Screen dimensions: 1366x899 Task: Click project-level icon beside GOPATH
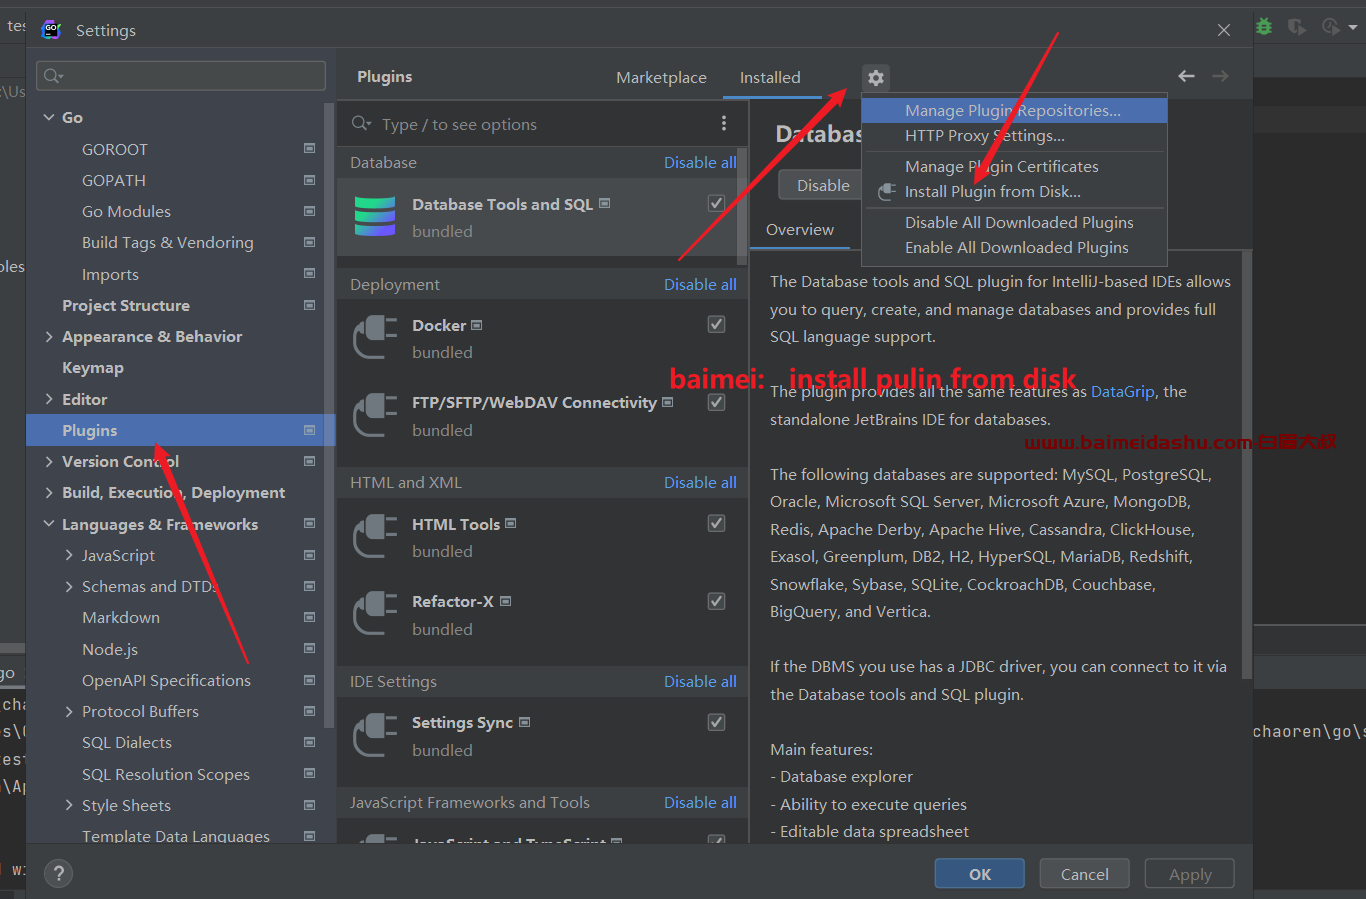coord(309,180)
